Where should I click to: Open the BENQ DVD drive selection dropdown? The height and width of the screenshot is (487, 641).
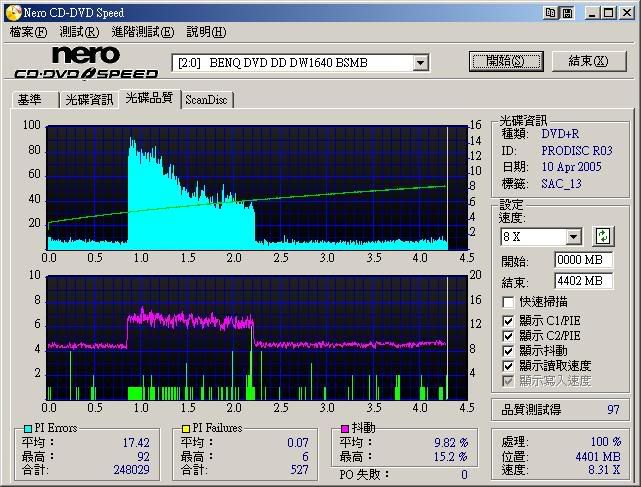[420, 63]
